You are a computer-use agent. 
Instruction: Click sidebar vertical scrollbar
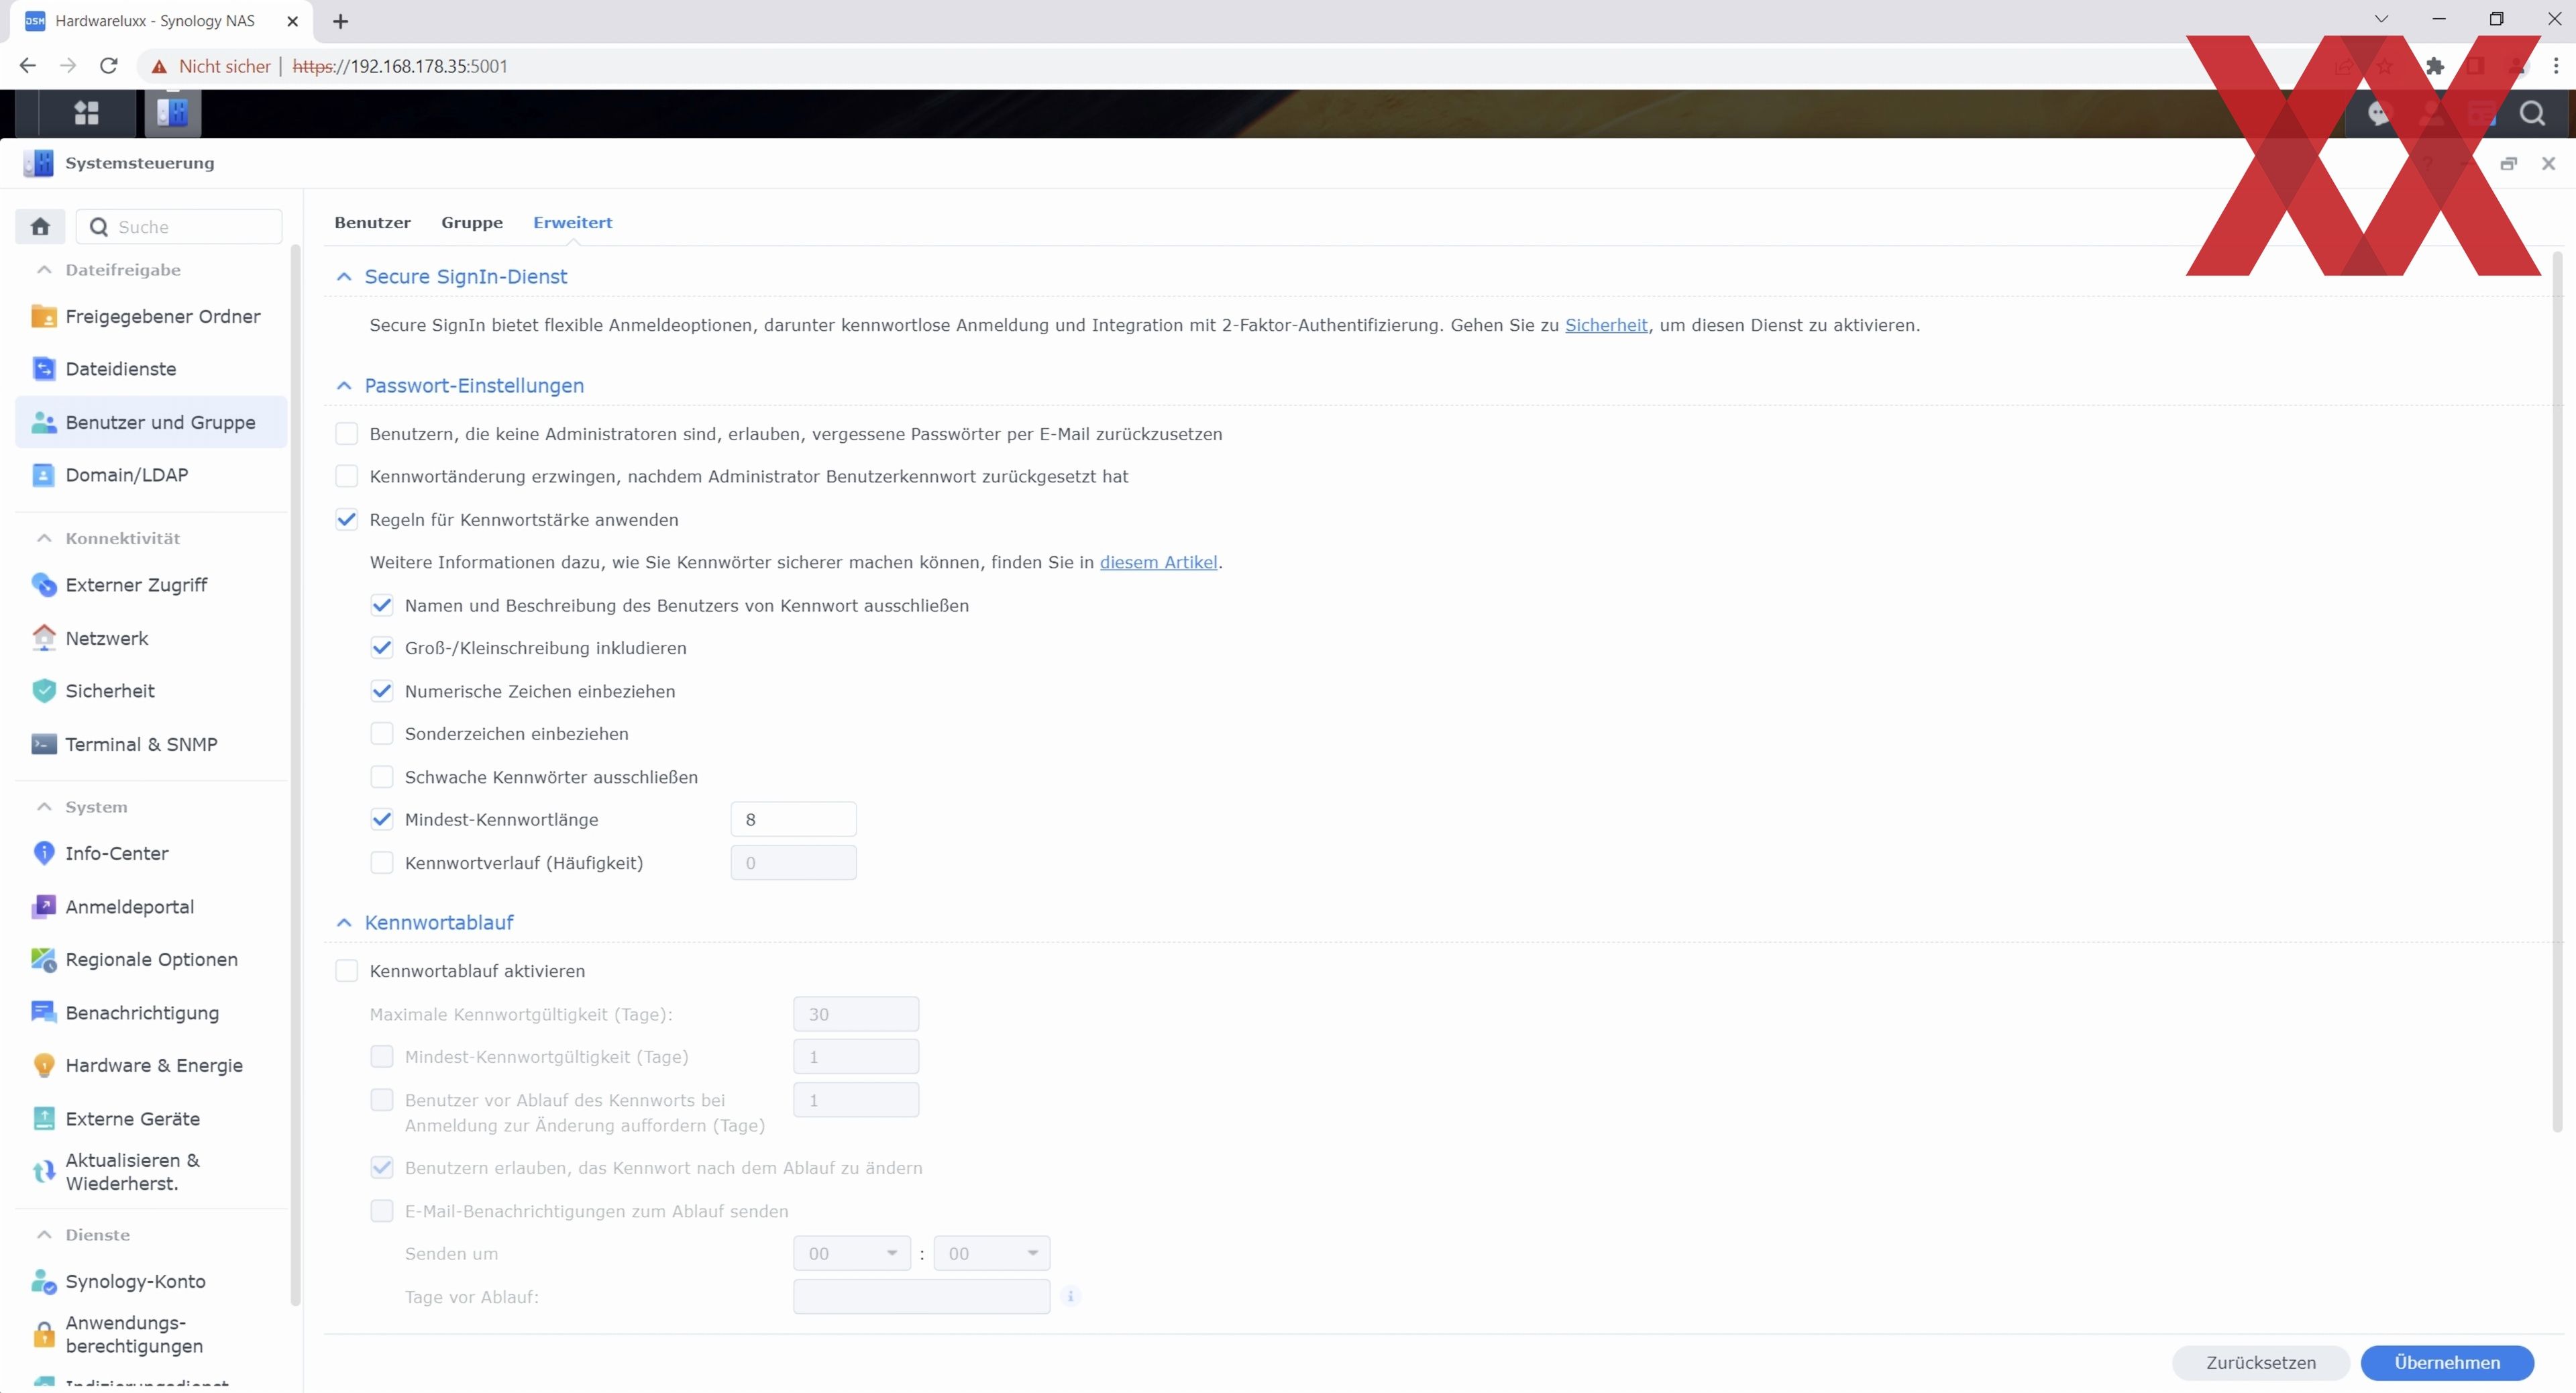295,775
